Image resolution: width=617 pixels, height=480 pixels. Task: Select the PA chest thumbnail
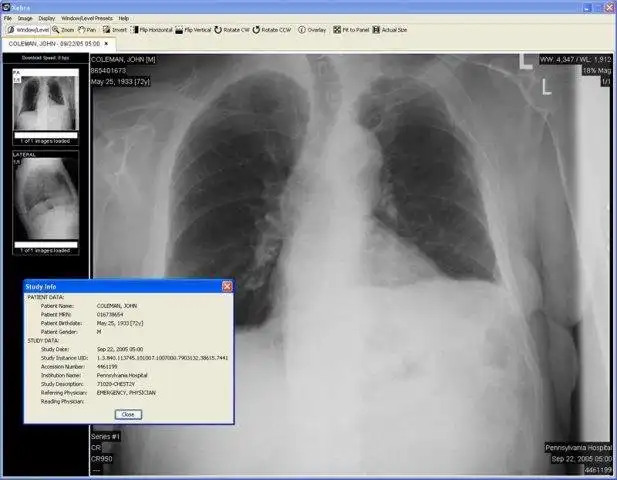point(46,100)
